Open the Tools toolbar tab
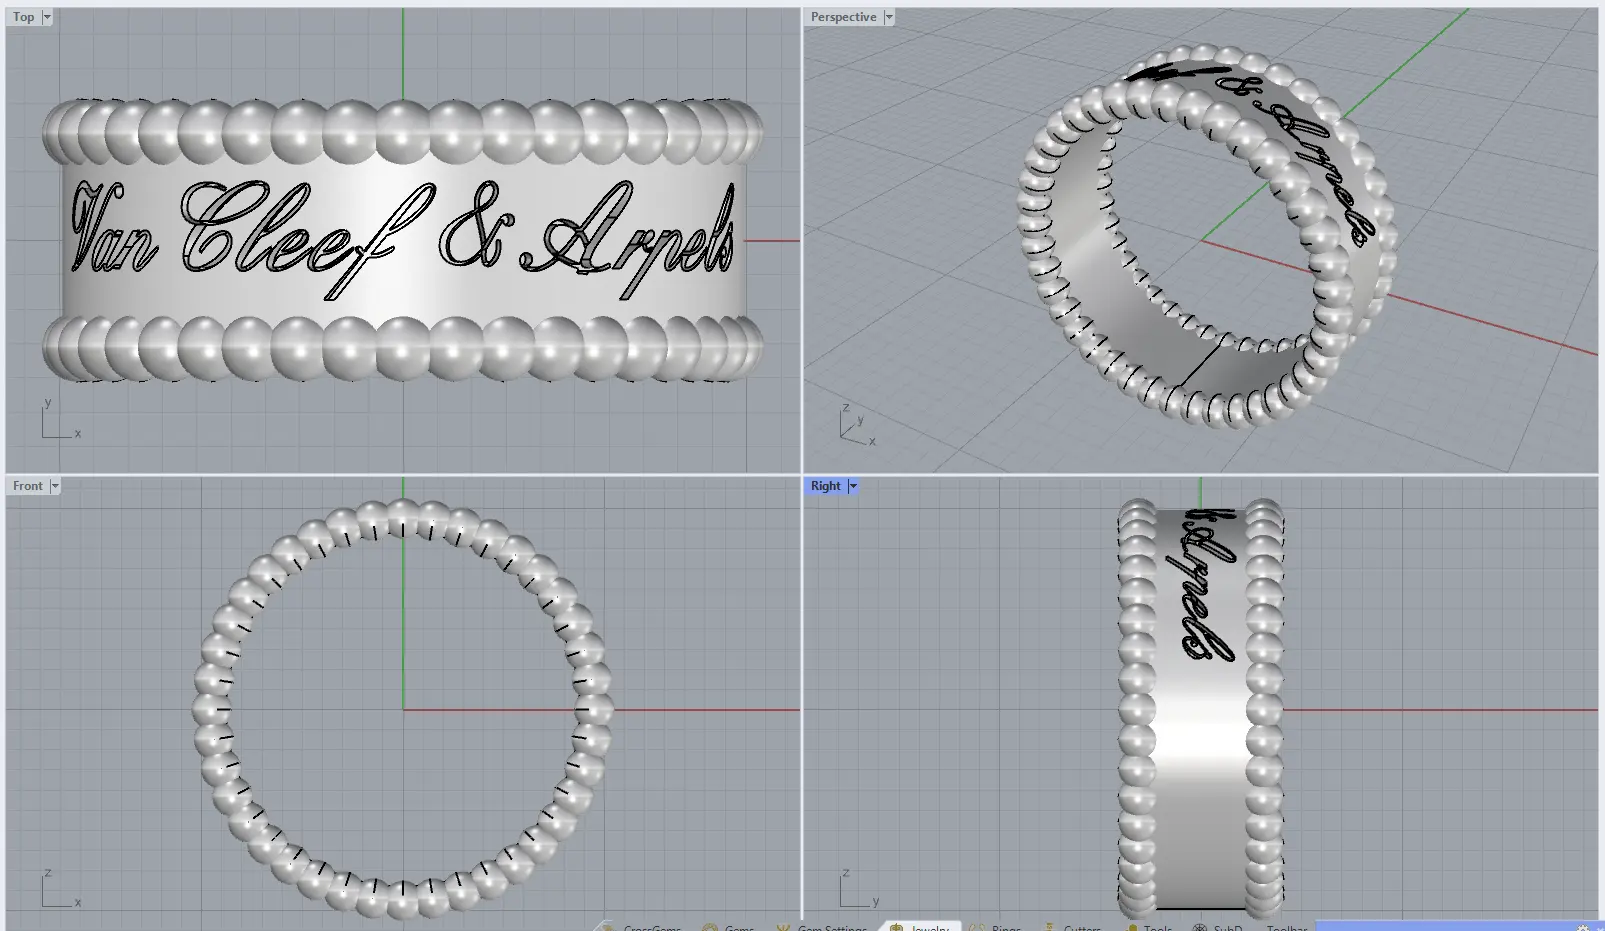The height and width of the screenshot is (931, 1605). pyautogui.click(x=1157, y=927)
